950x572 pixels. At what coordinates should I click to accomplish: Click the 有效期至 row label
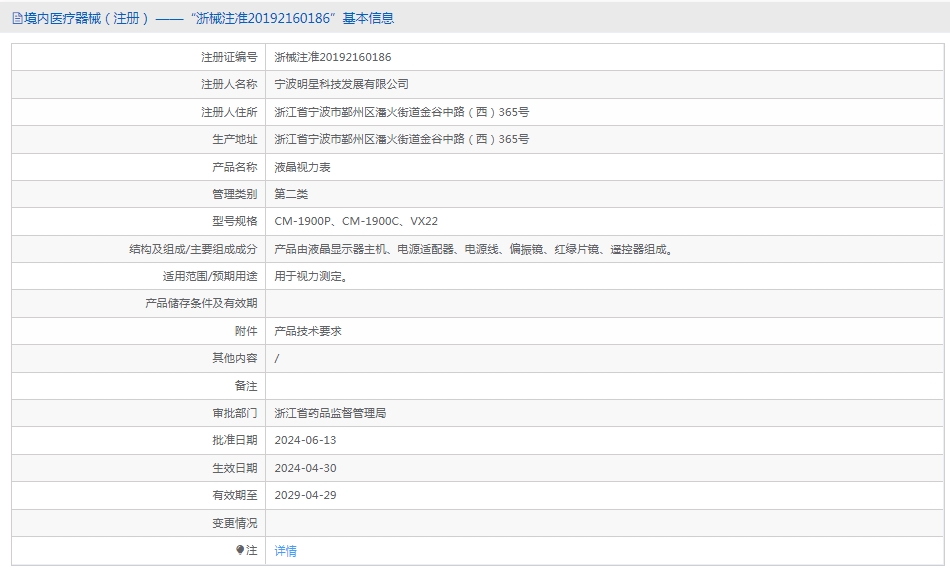click(234, 496)
